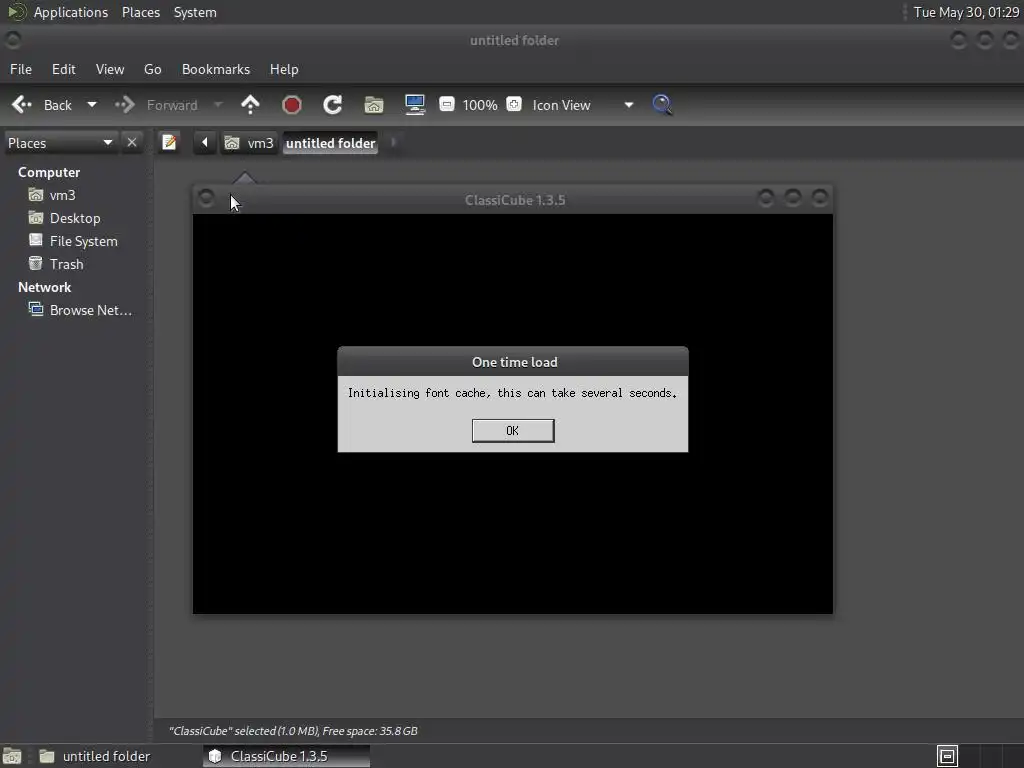Click the Search magnifier icon
Viewport: 1024px width, 768px height.
[x=662, y=105]
